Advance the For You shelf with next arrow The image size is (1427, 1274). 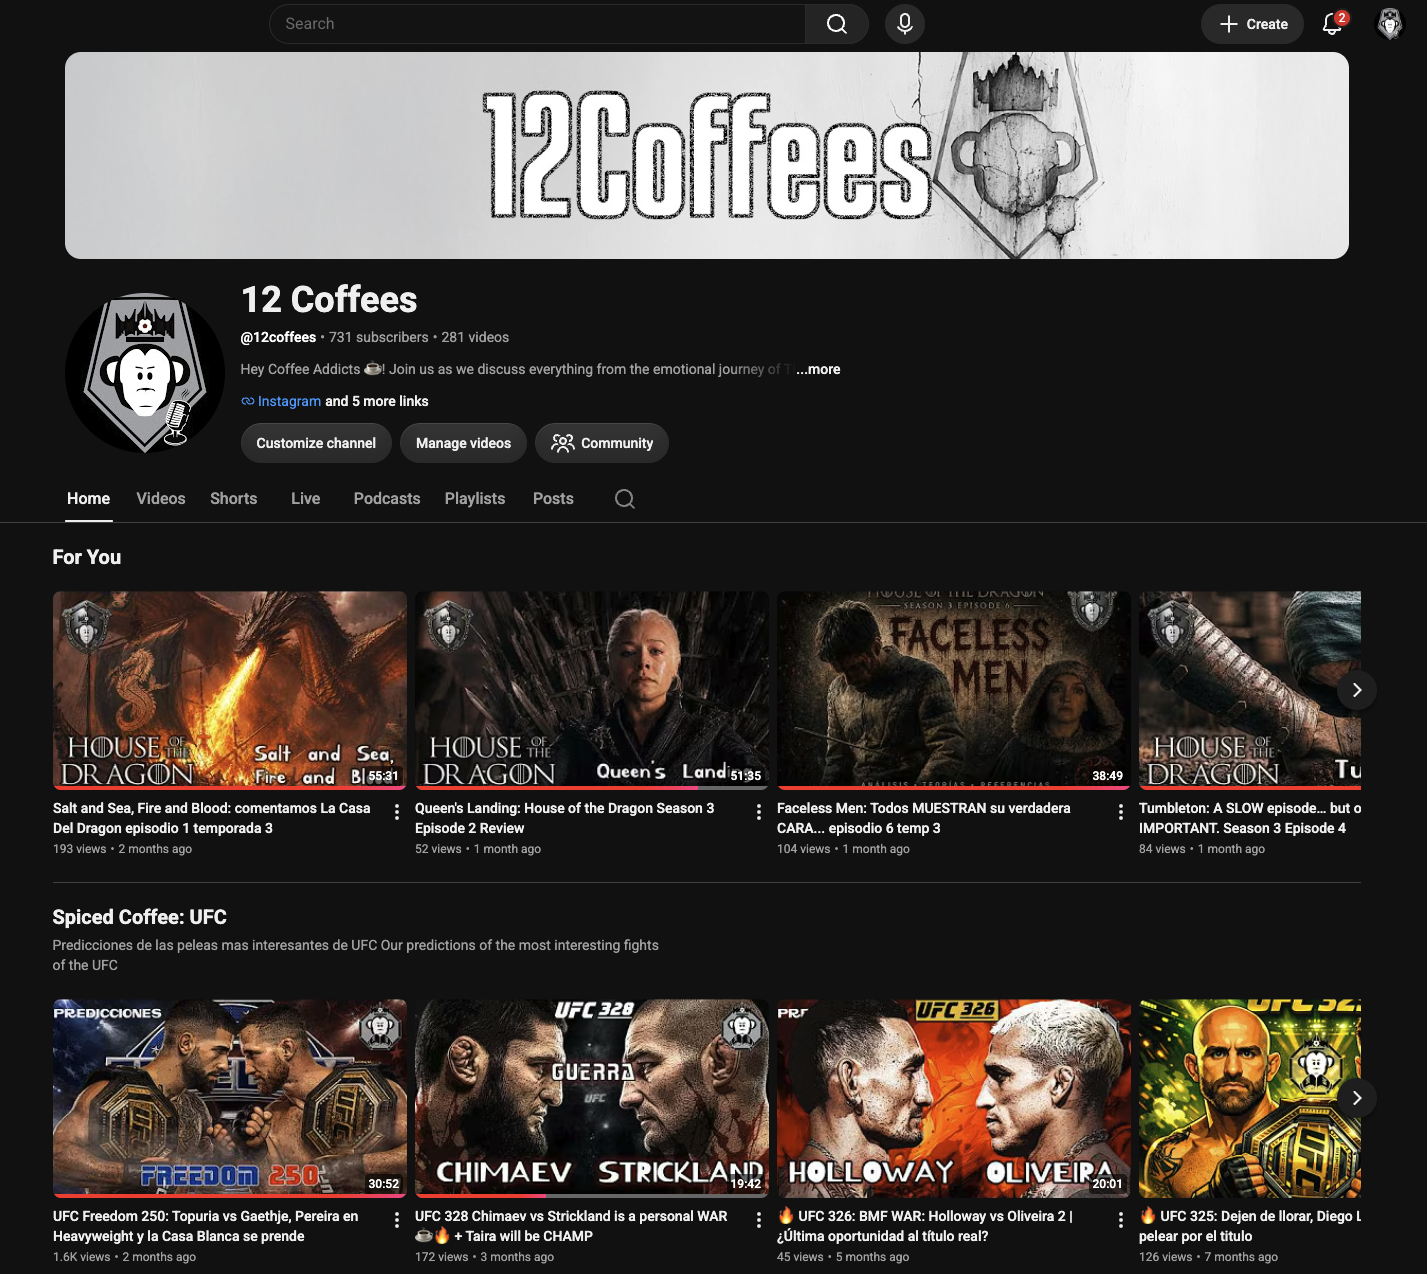pos(1357,690)
